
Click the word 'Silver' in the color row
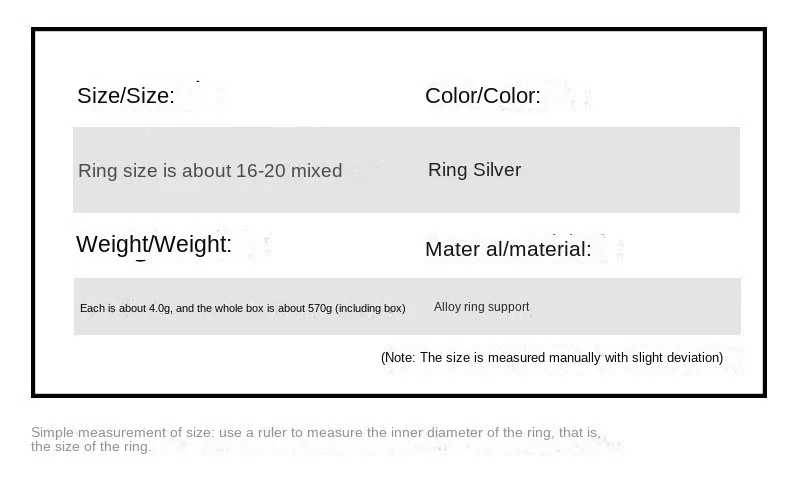[497, 170]
